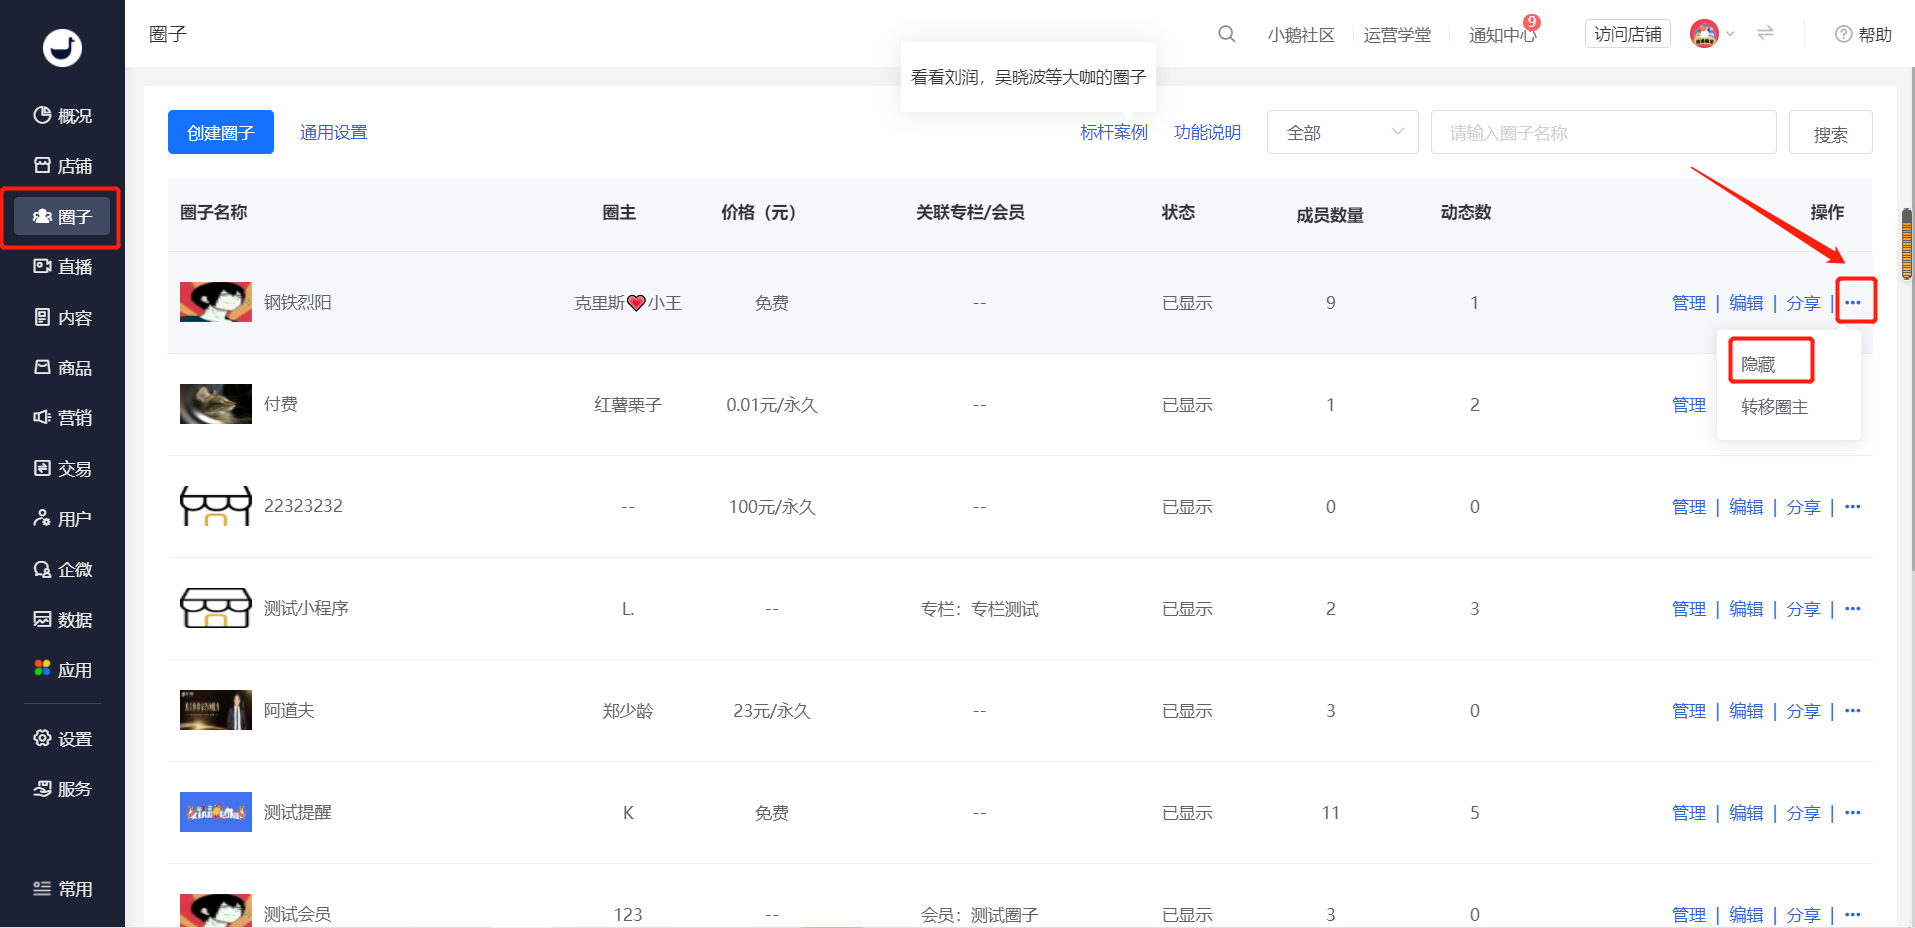Image resolution: width=1915 pixels, height=928 pixels.
Task: Click the 搜索 button
Action: [1830, 132]
